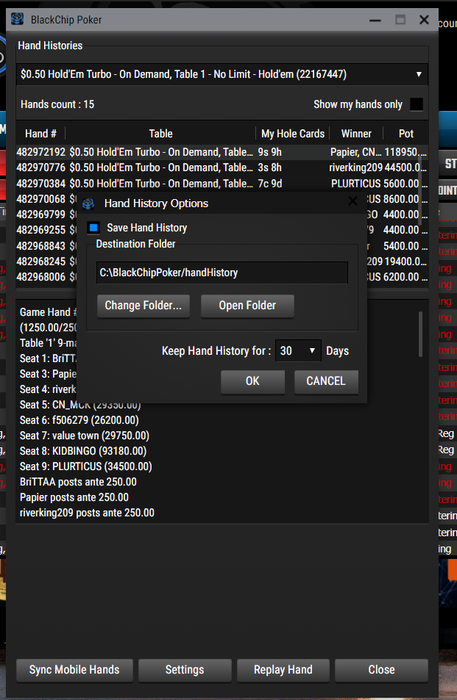Click Seat 8: KIDBINGO line
Screen dimensions: 457x700
pos(83,451)
